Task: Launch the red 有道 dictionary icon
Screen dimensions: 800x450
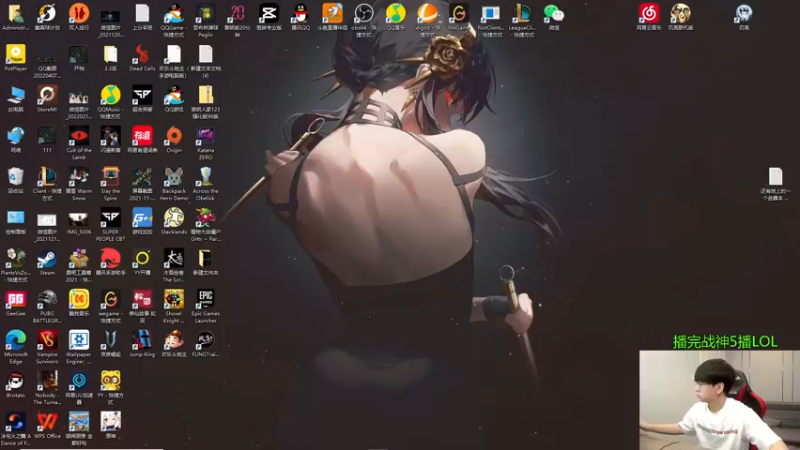Action: 142,136
